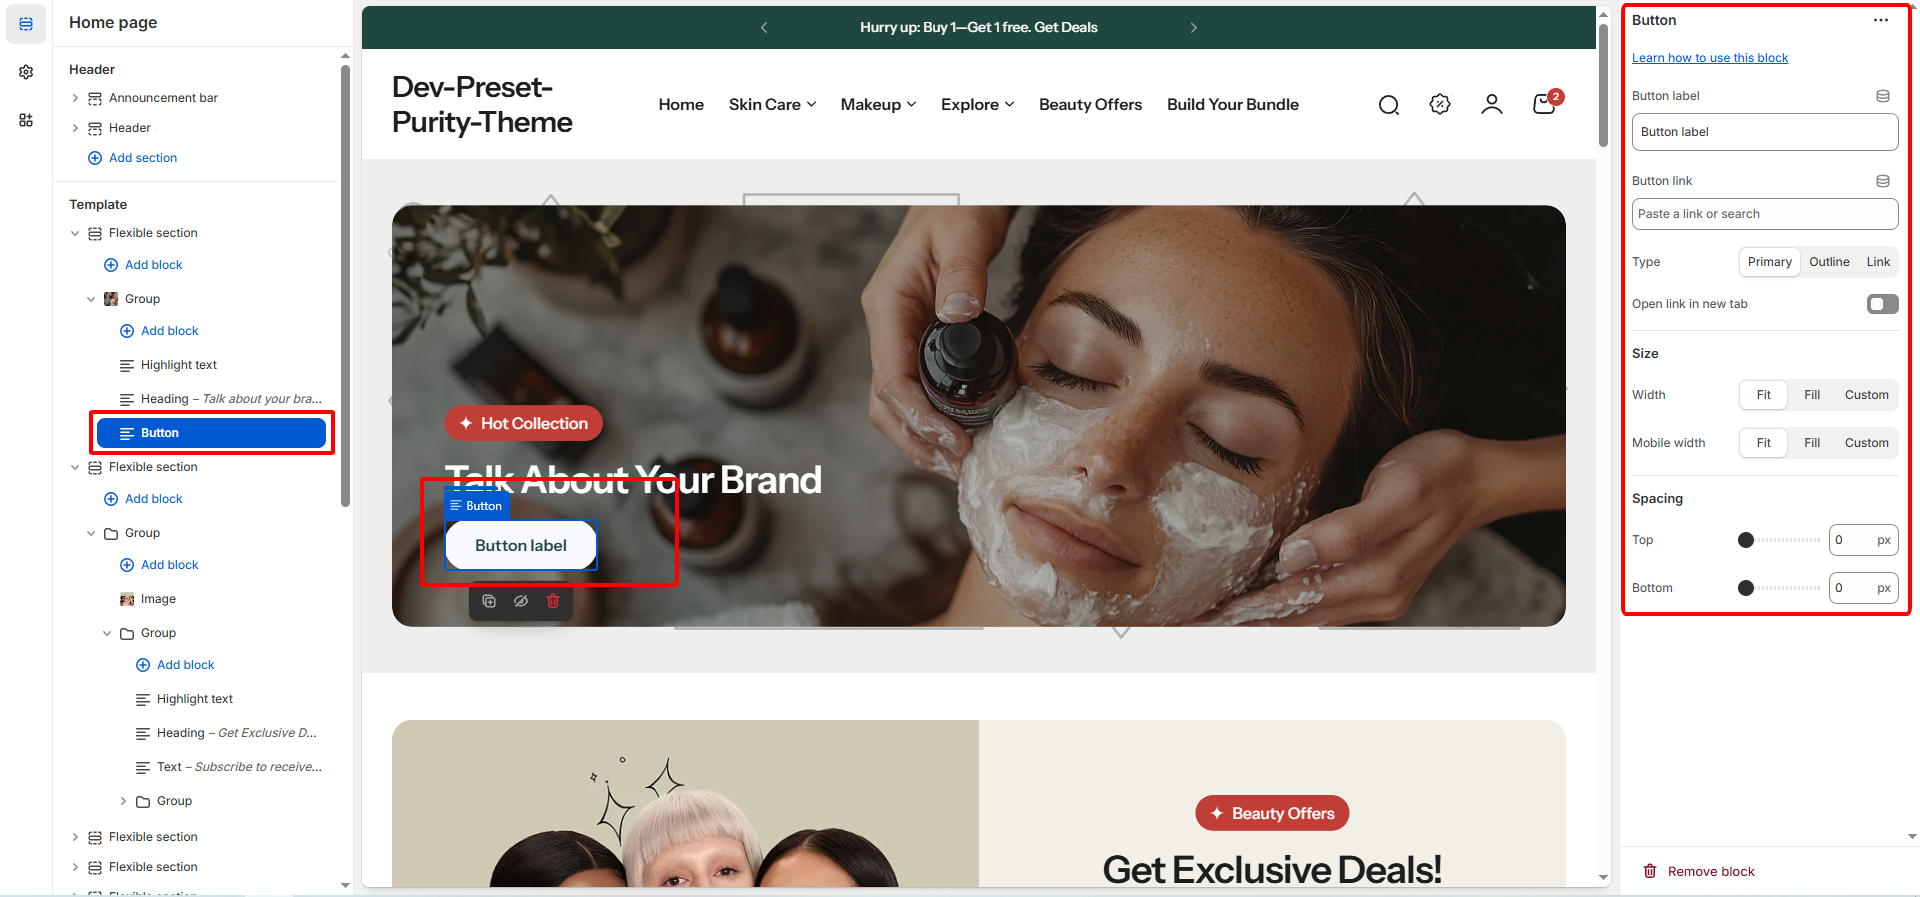
Task: Set Width to Fill
Action: (x=1812, y=395)
